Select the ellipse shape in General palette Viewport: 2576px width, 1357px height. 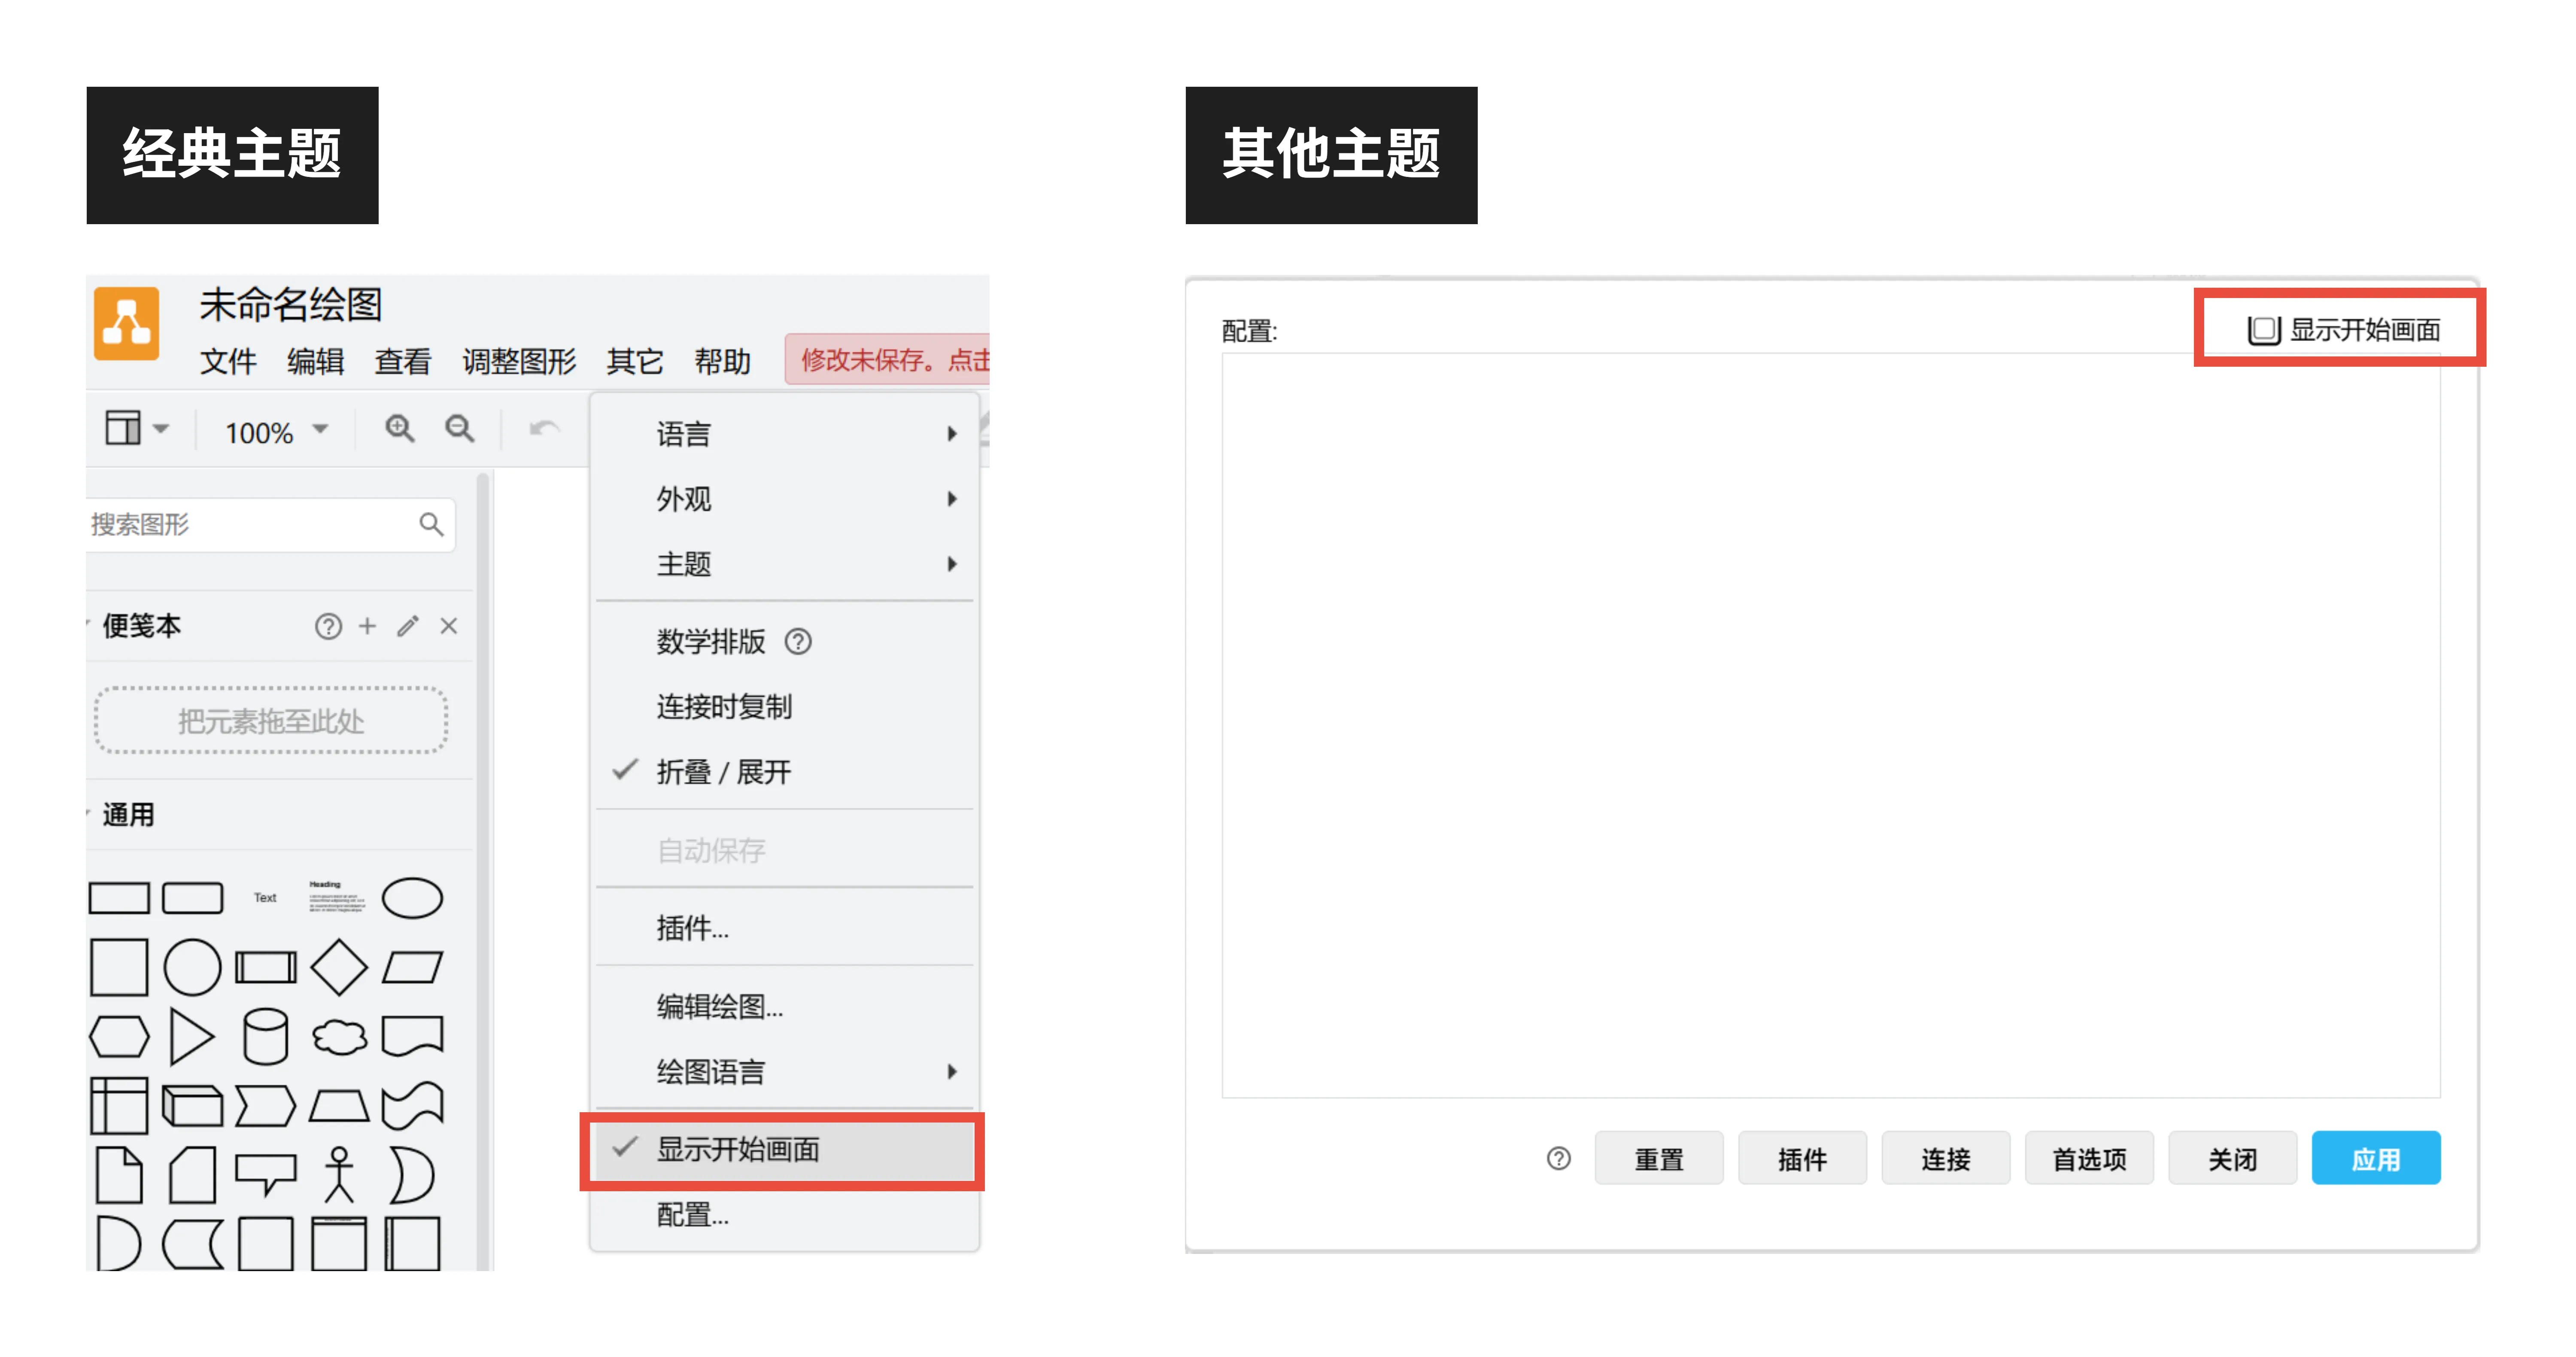point(412,897)
